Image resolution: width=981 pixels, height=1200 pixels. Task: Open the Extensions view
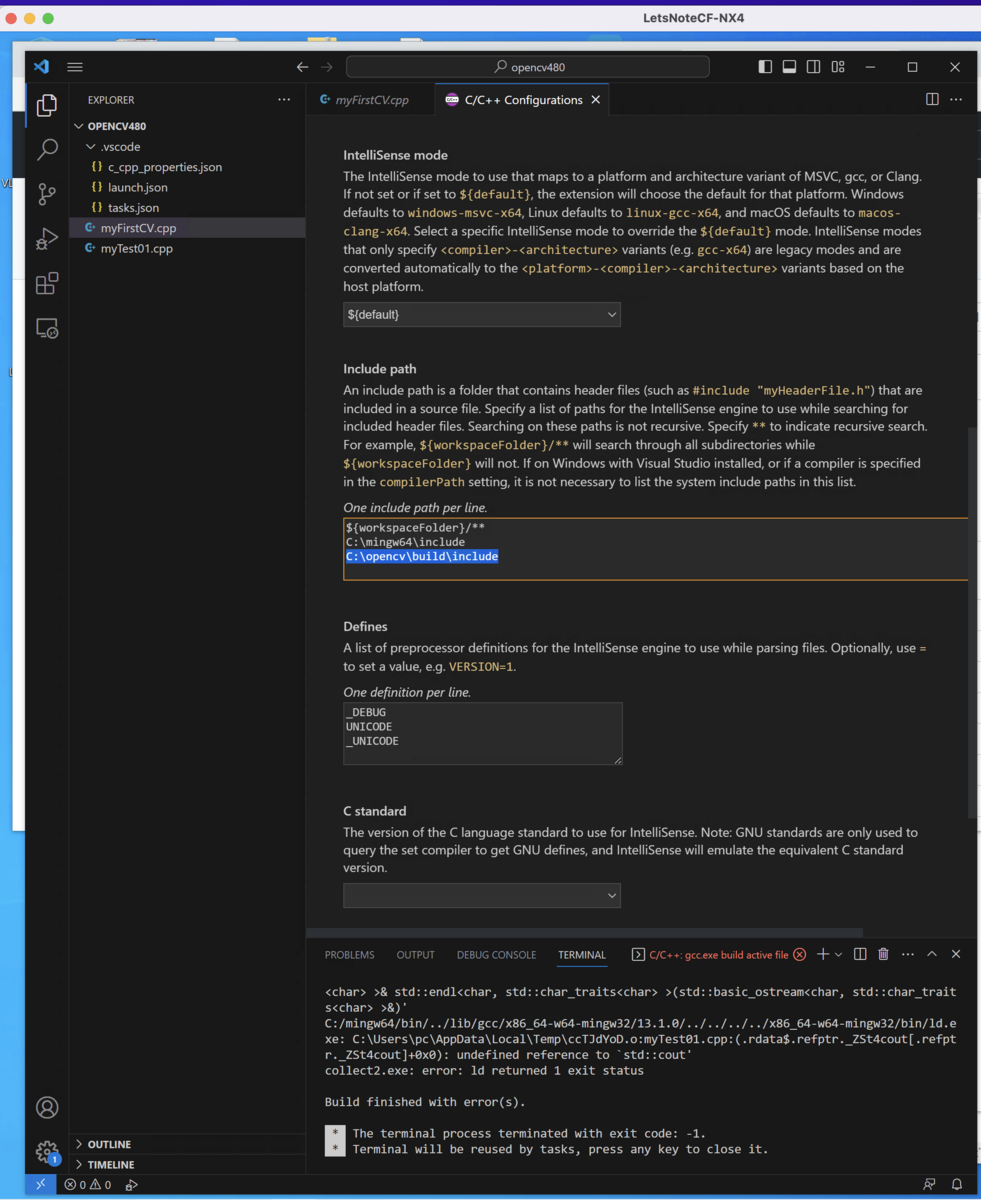click(x=47, y=283)
